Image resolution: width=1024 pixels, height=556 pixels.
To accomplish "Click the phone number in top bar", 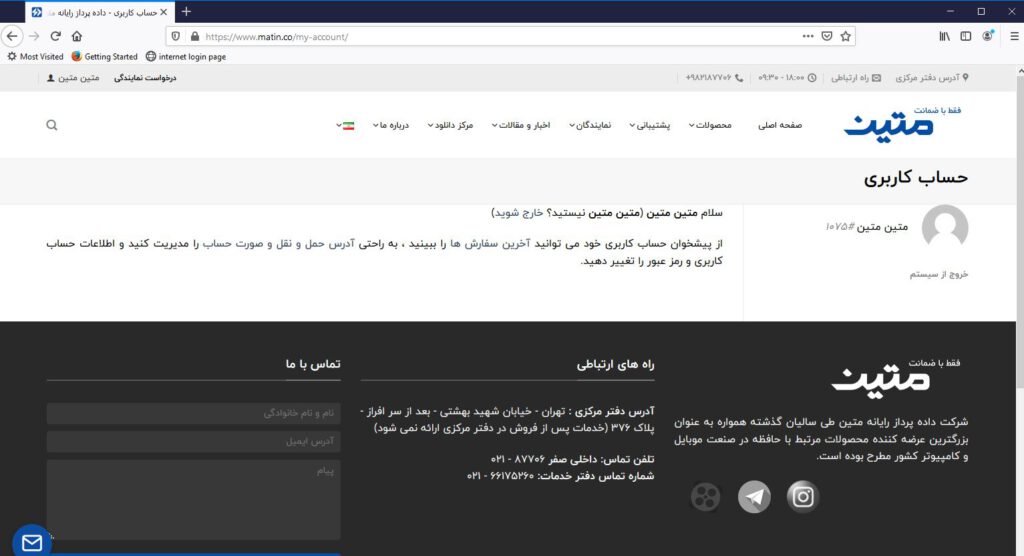I will [x=714, y=78].
